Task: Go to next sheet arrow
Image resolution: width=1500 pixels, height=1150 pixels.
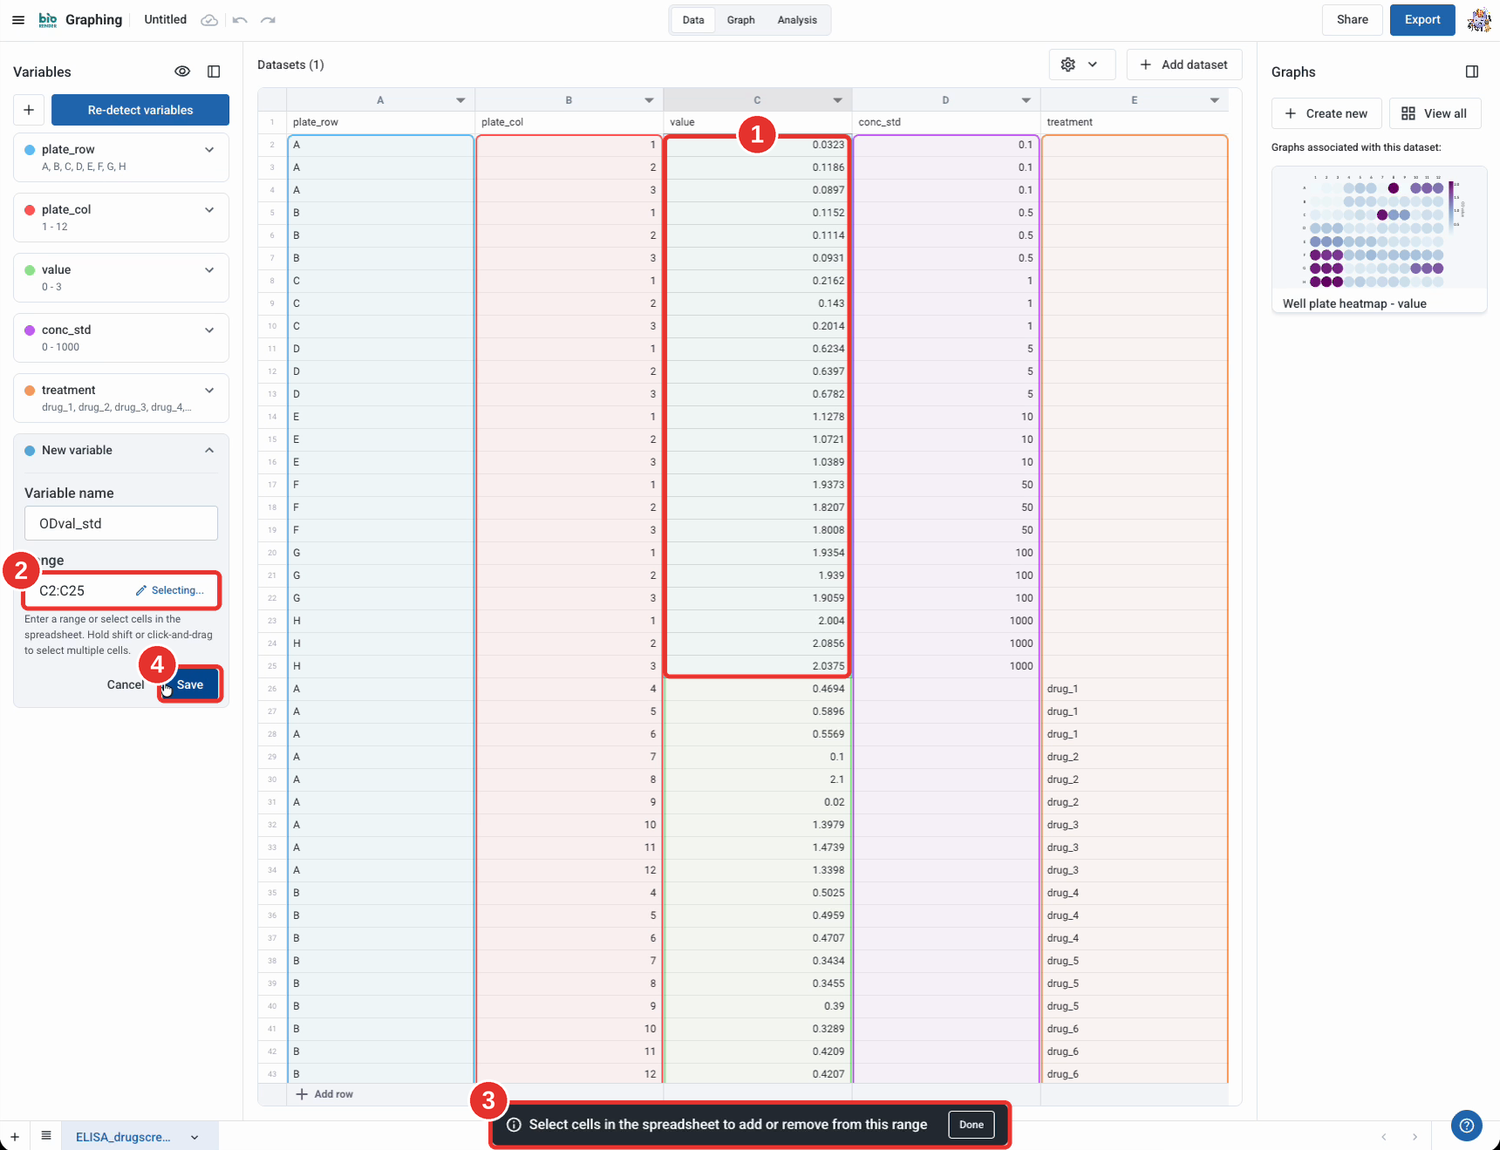Action: coord(1414,1137)
